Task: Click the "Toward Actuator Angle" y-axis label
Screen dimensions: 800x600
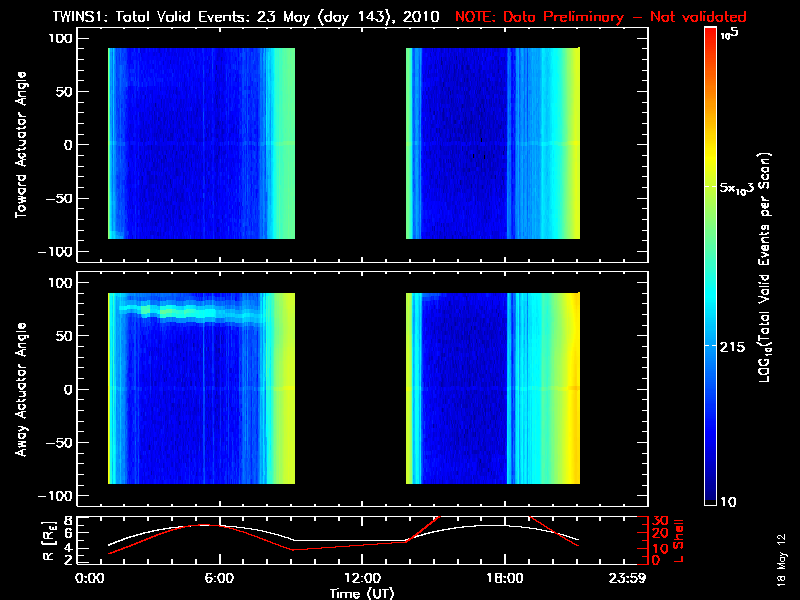Action: [20, 145]
